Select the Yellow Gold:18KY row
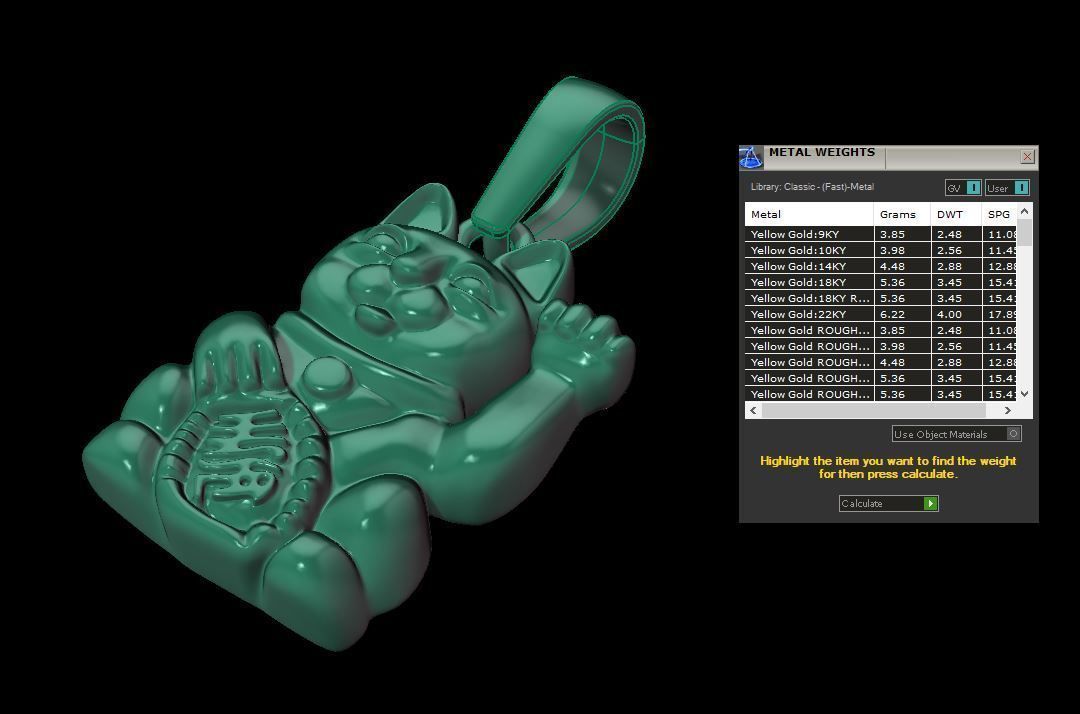This screenshot has width=1080, height=714. 880,282
